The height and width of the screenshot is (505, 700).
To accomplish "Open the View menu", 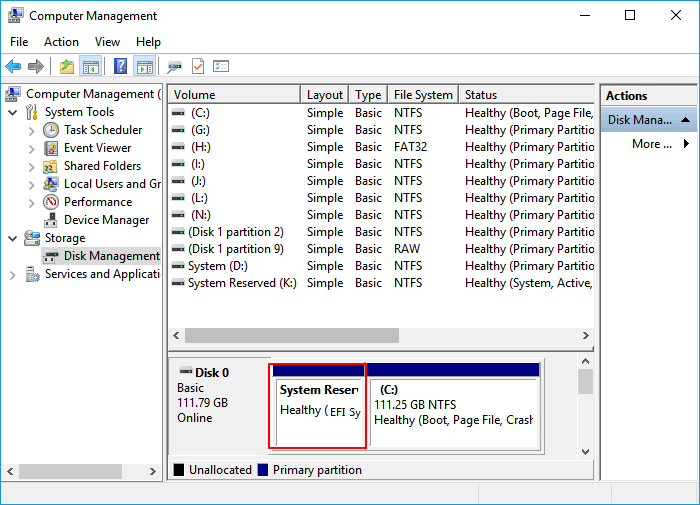I will [107, 42].
